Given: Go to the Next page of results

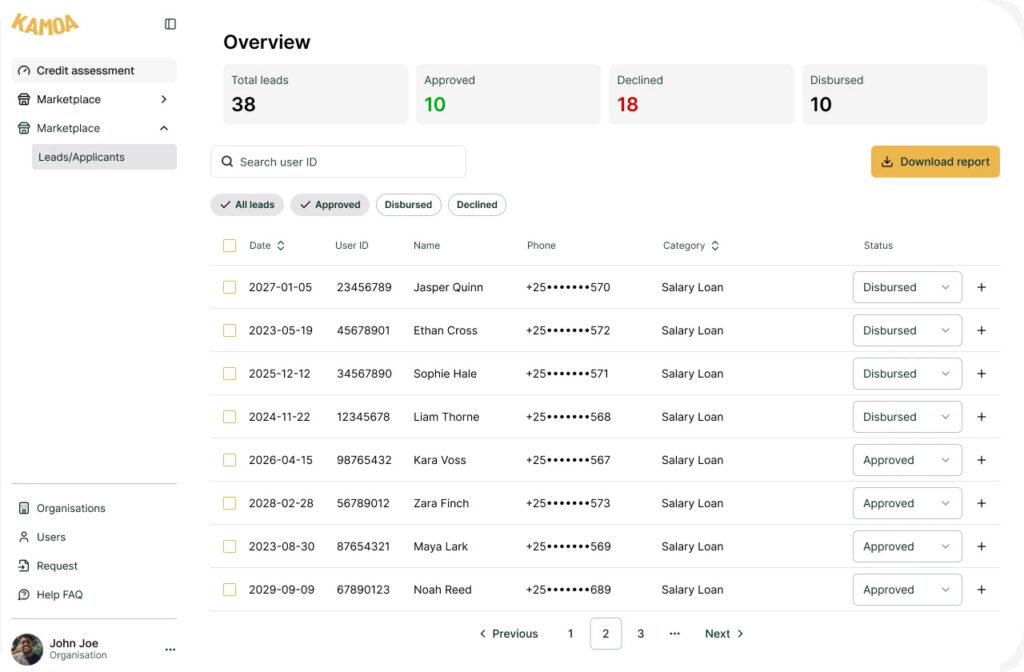Looking at the screenshot, I should pyautogui.click(x=724, y=634).
